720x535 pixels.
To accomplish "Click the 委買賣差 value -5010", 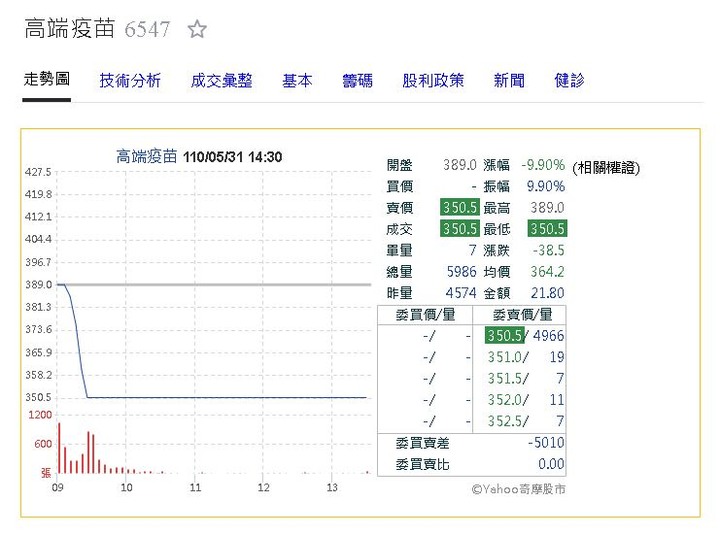I will tap(546, 443).
